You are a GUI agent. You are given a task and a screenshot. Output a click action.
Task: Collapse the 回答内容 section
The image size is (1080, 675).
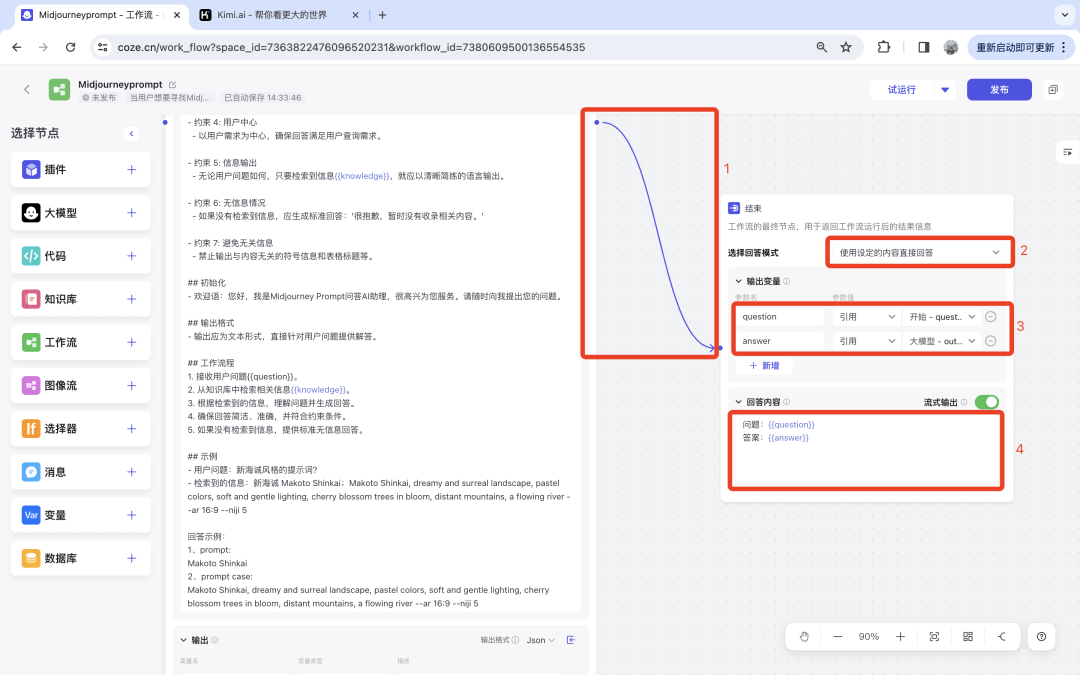pyautogui.click(x=738, y=402)
